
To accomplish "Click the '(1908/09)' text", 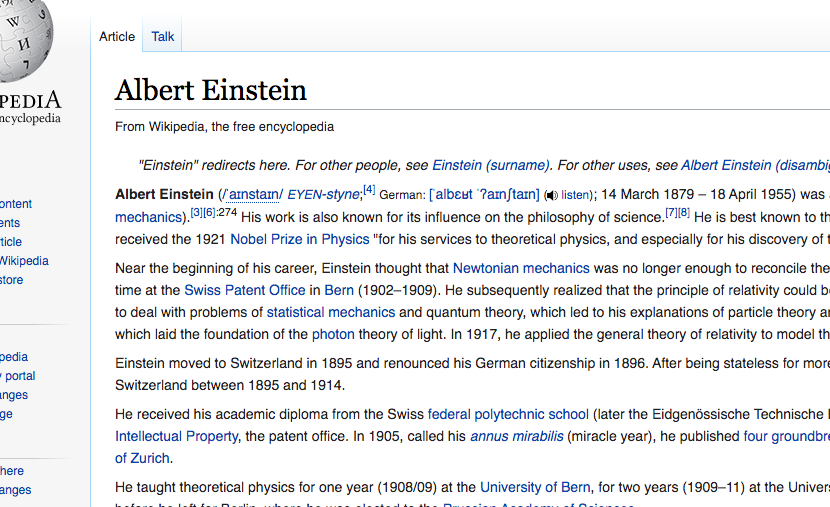I will [407, 487].
